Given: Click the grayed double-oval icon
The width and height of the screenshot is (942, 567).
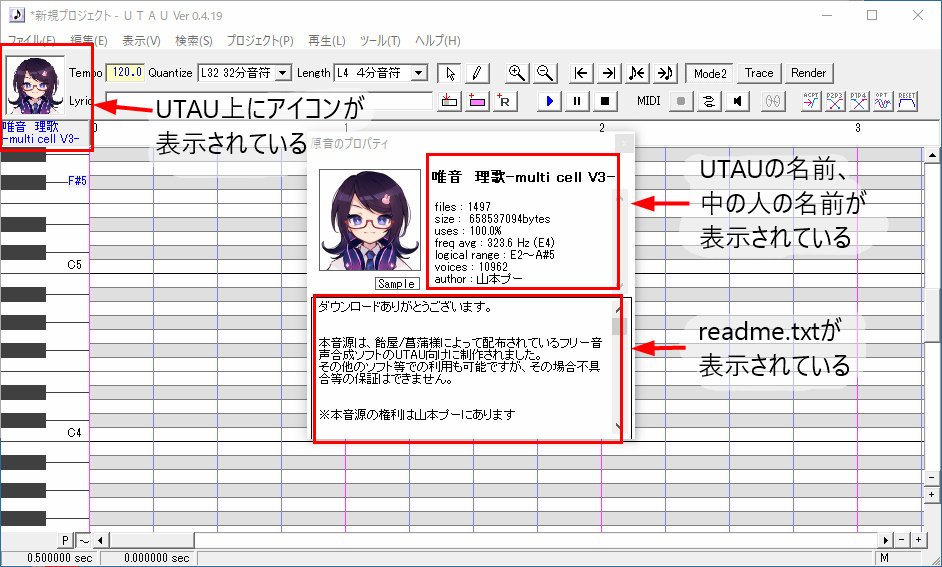Looking at the screenshot, I should (x=773, y=101).
